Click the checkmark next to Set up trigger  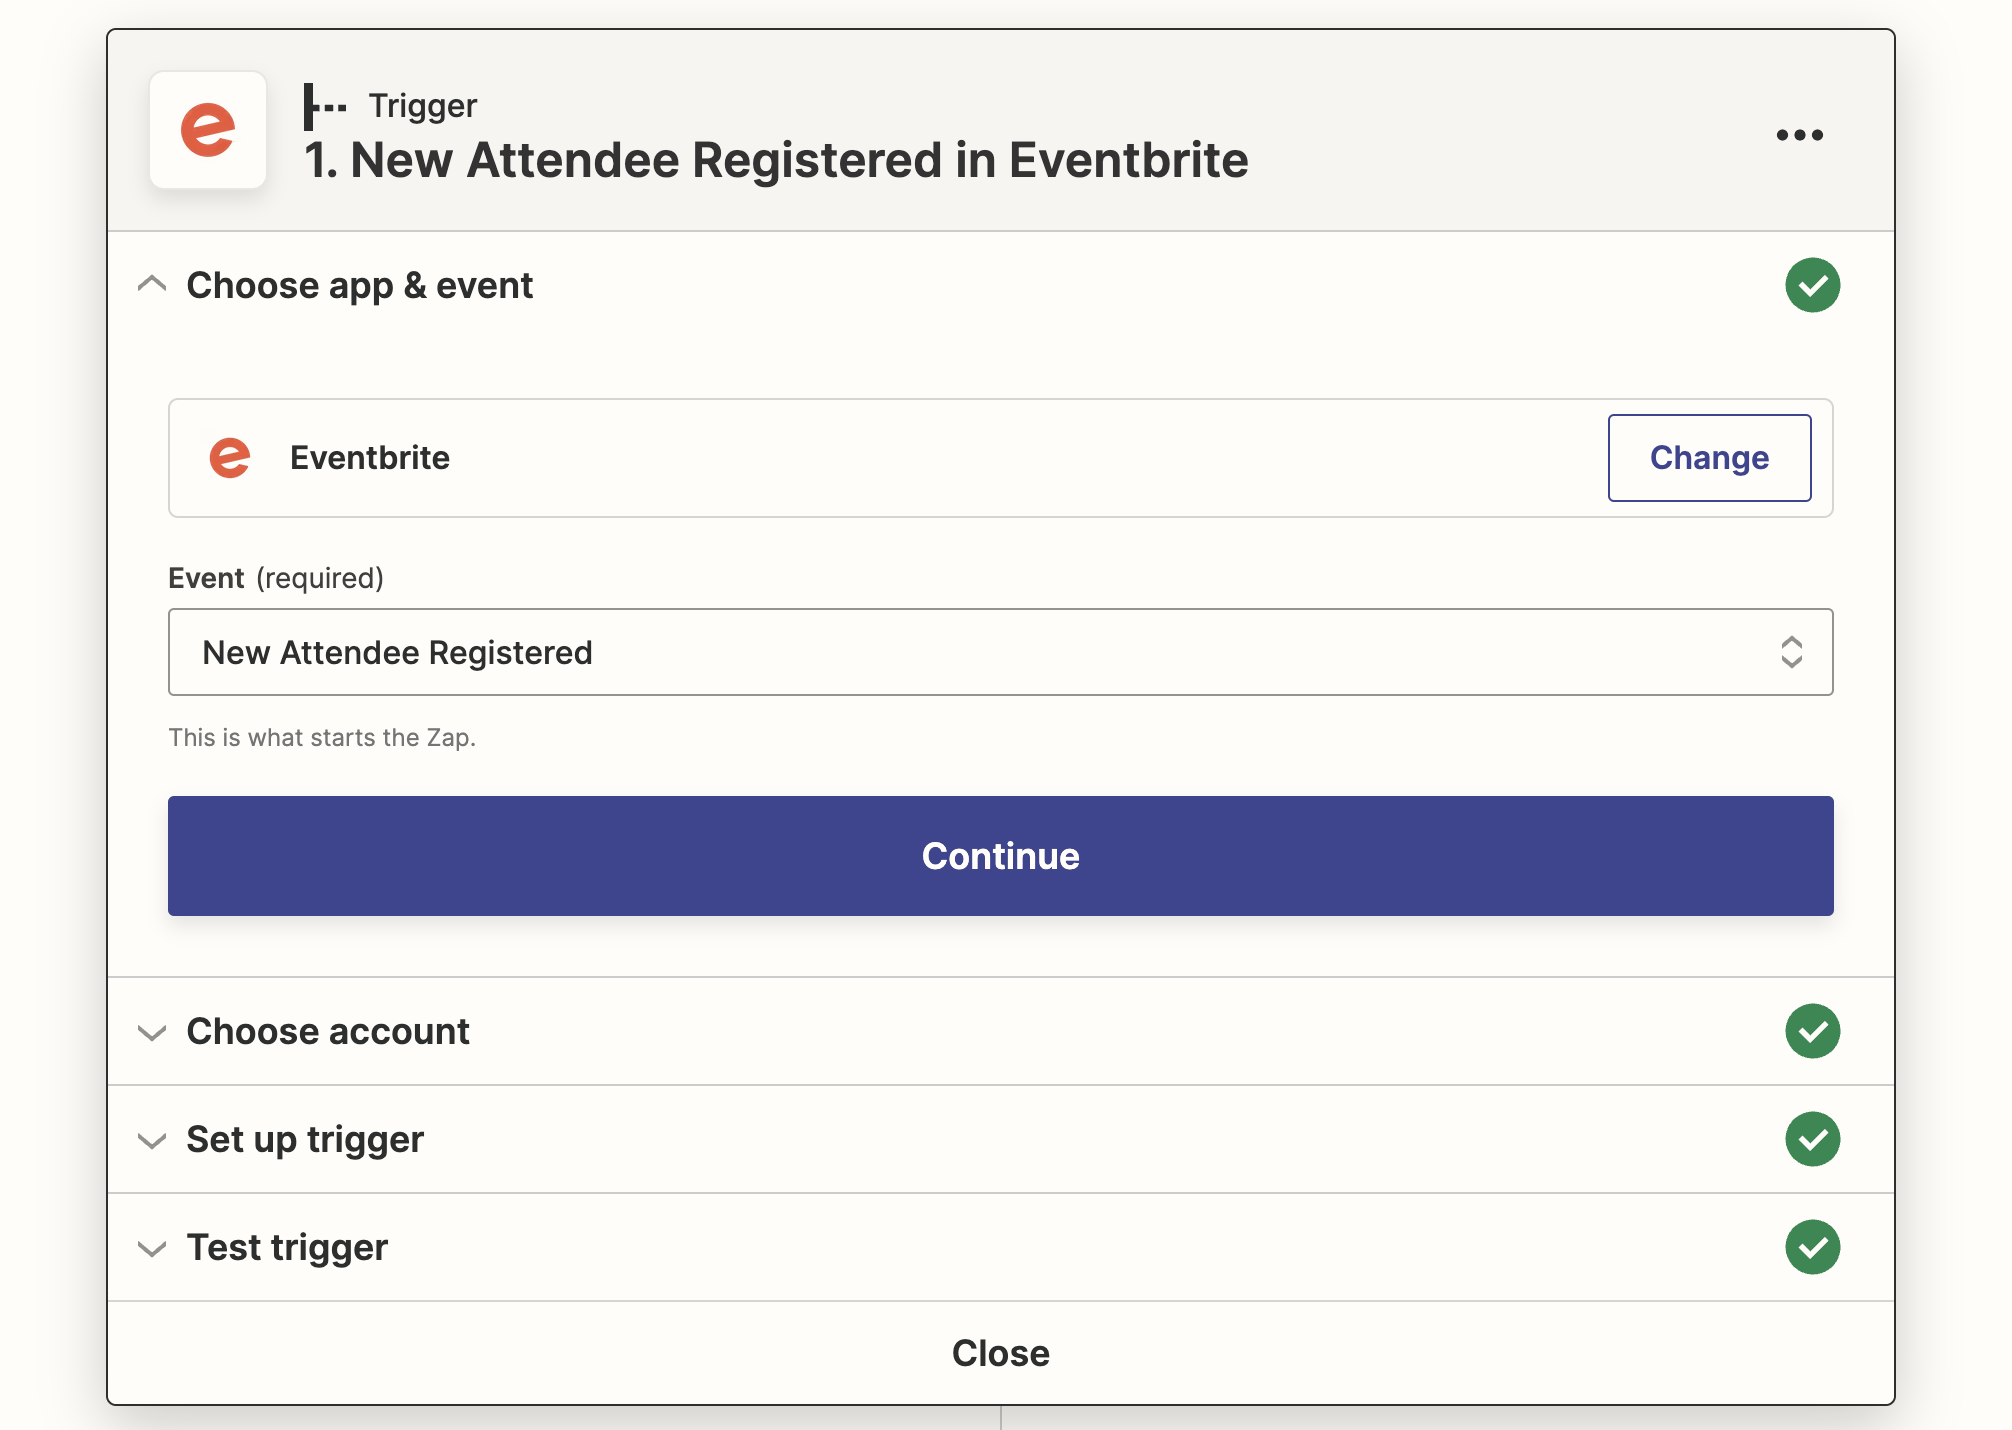pyautogui.click(x=1812, y=1139)
